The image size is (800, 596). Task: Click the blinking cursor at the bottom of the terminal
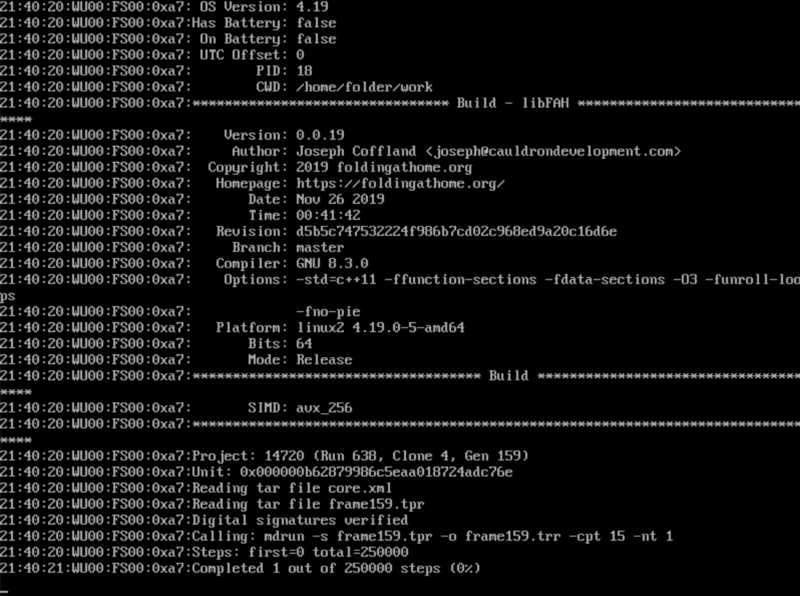point(4,592)
